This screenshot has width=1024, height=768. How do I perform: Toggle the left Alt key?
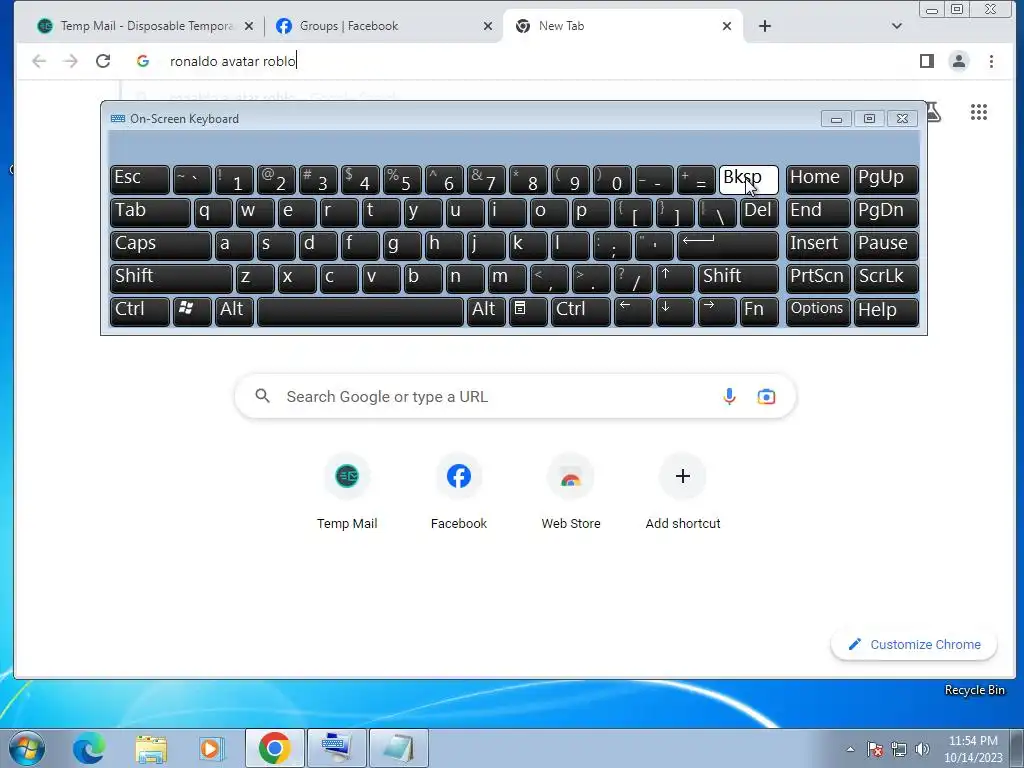coord(234,312)
